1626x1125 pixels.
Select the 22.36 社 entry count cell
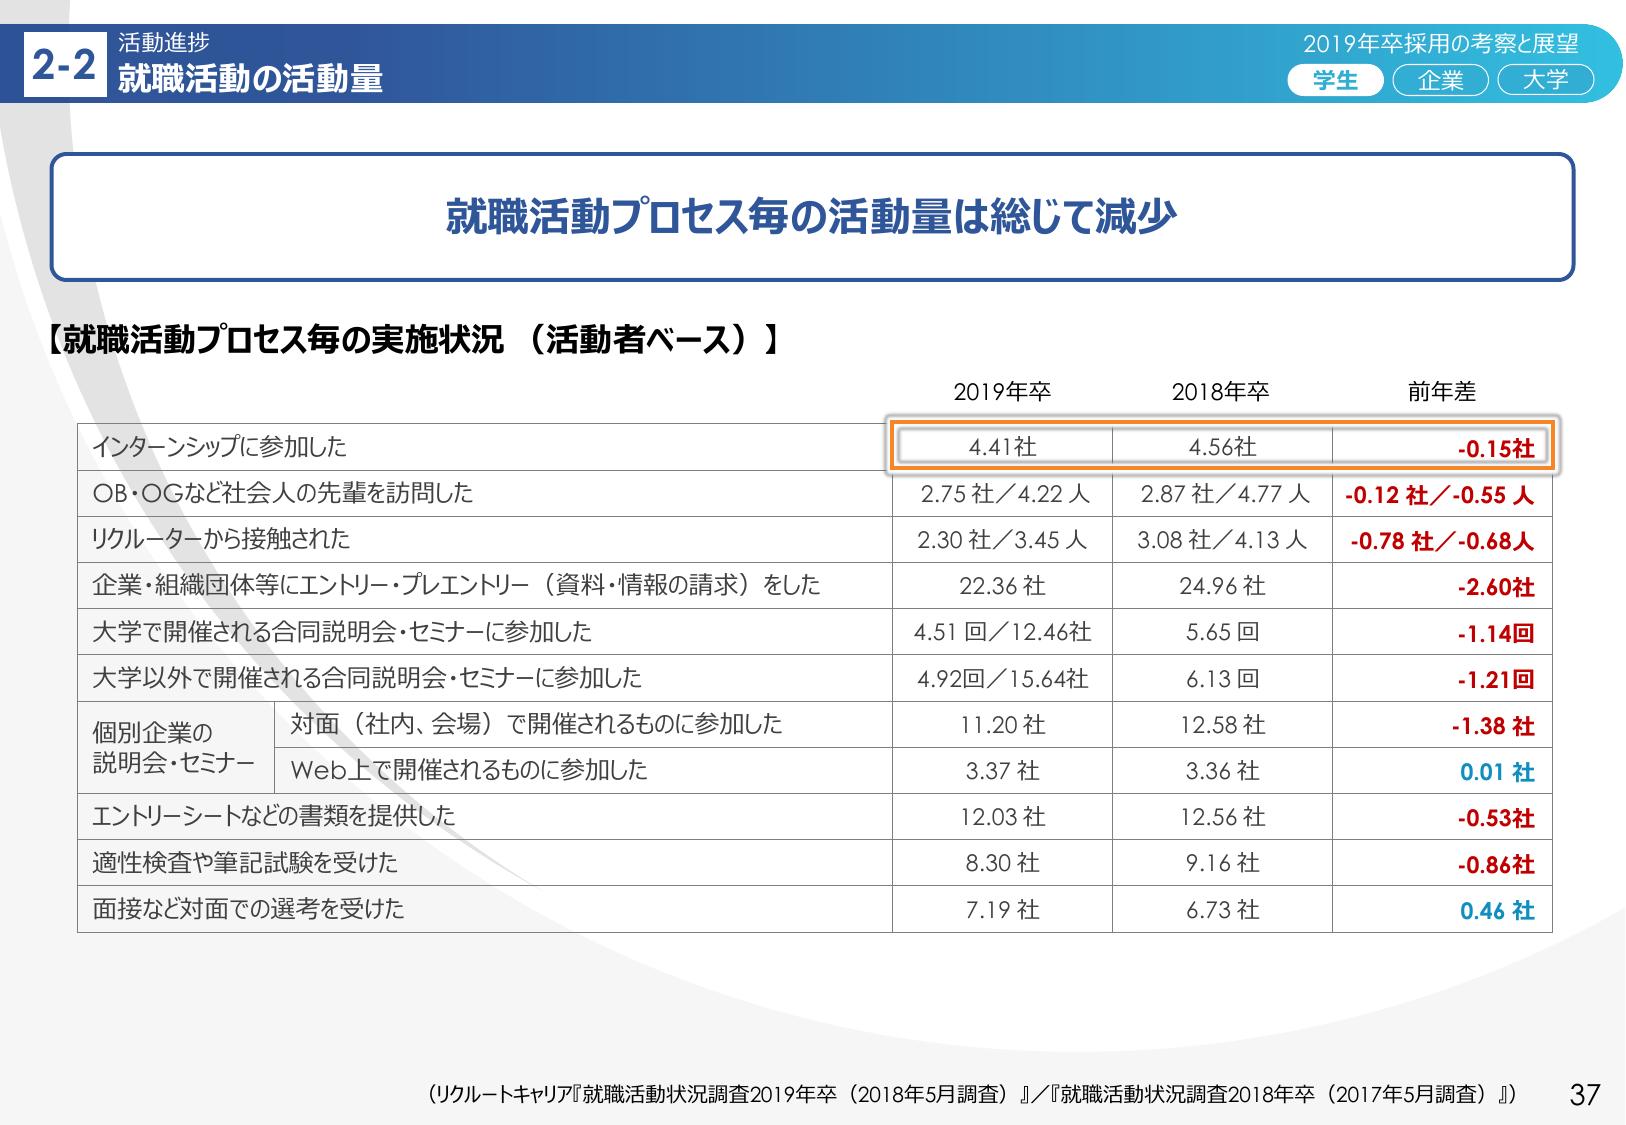[1002, 586]
